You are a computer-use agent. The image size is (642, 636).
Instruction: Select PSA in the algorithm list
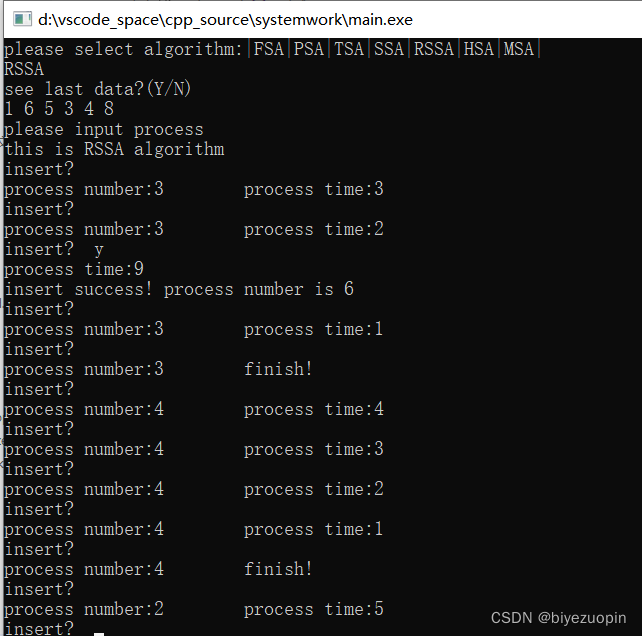[309, 49]
